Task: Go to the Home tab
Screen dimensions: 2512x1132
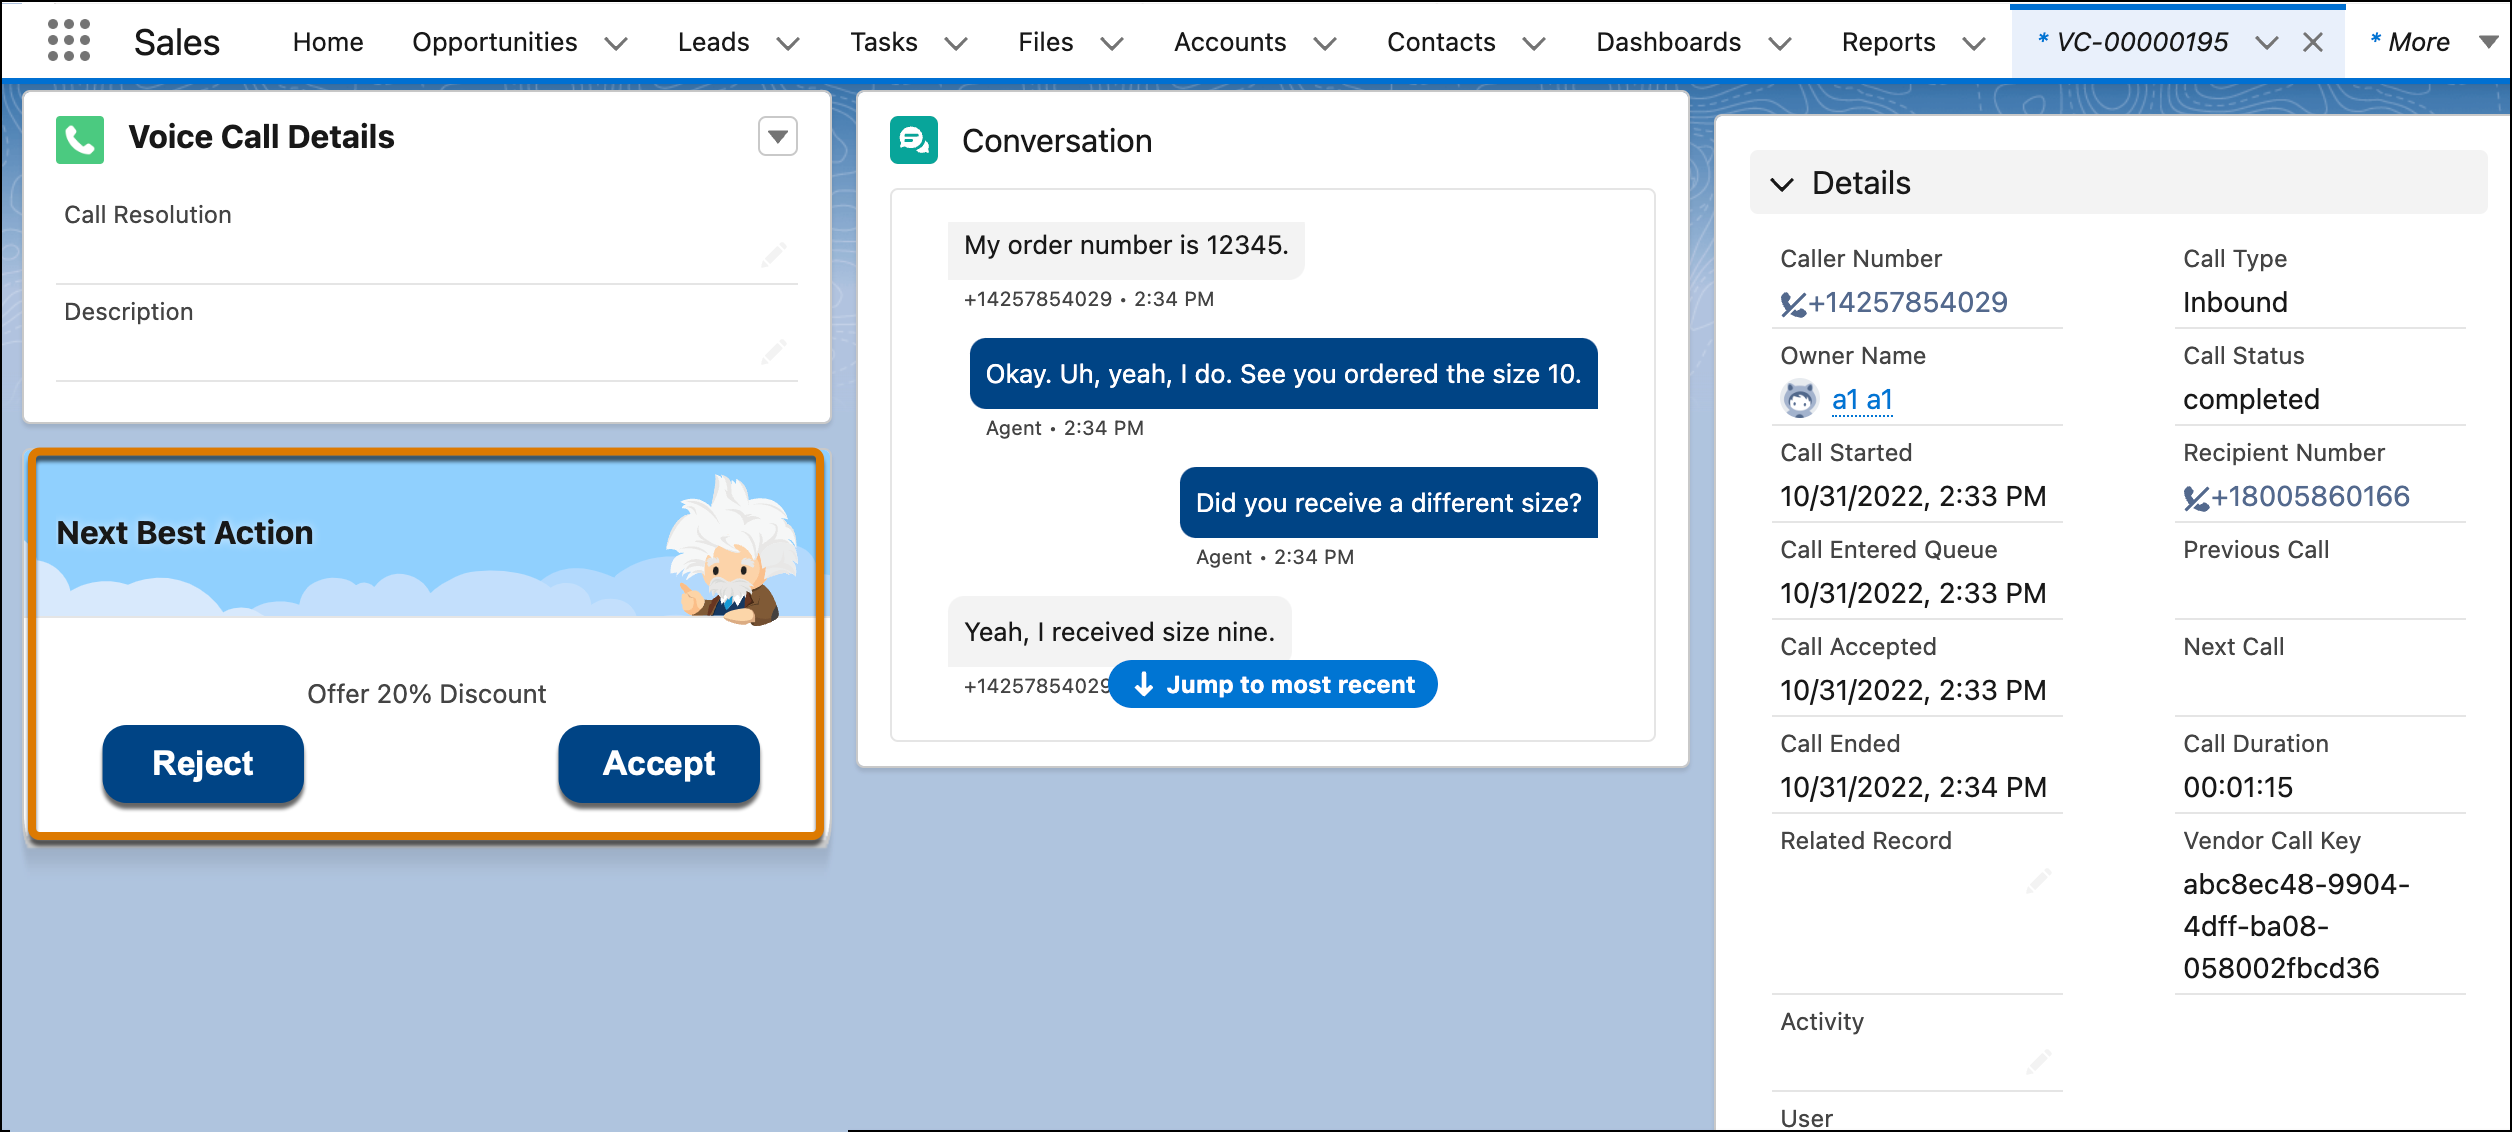Action: [328, 42]
